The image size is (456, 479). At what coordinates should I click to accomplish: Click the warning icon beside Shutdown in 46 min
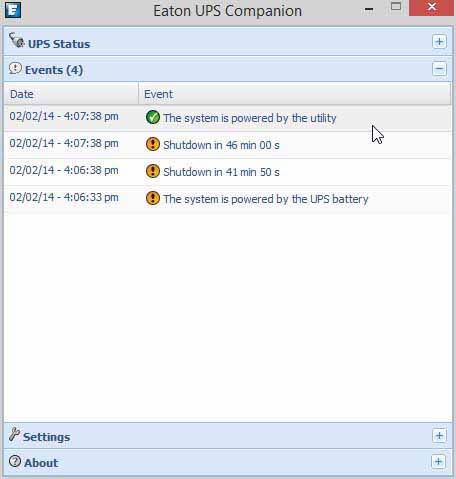[153, 144]
